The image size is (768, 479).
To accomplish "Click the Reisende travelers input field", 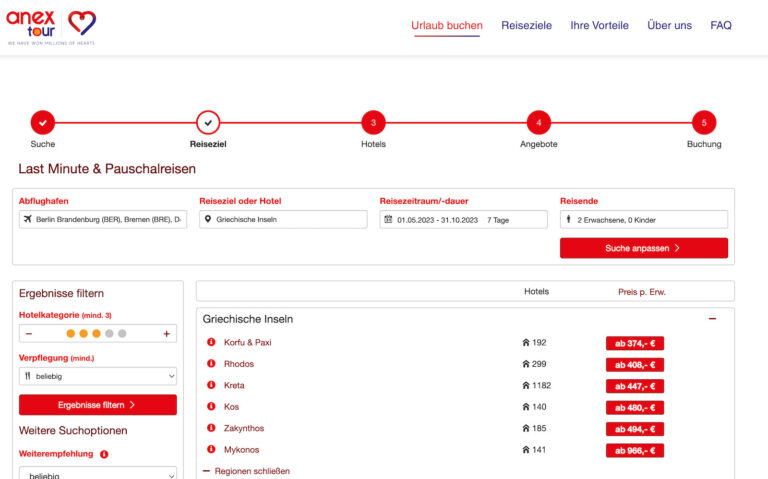I will (x=643, y=219).
